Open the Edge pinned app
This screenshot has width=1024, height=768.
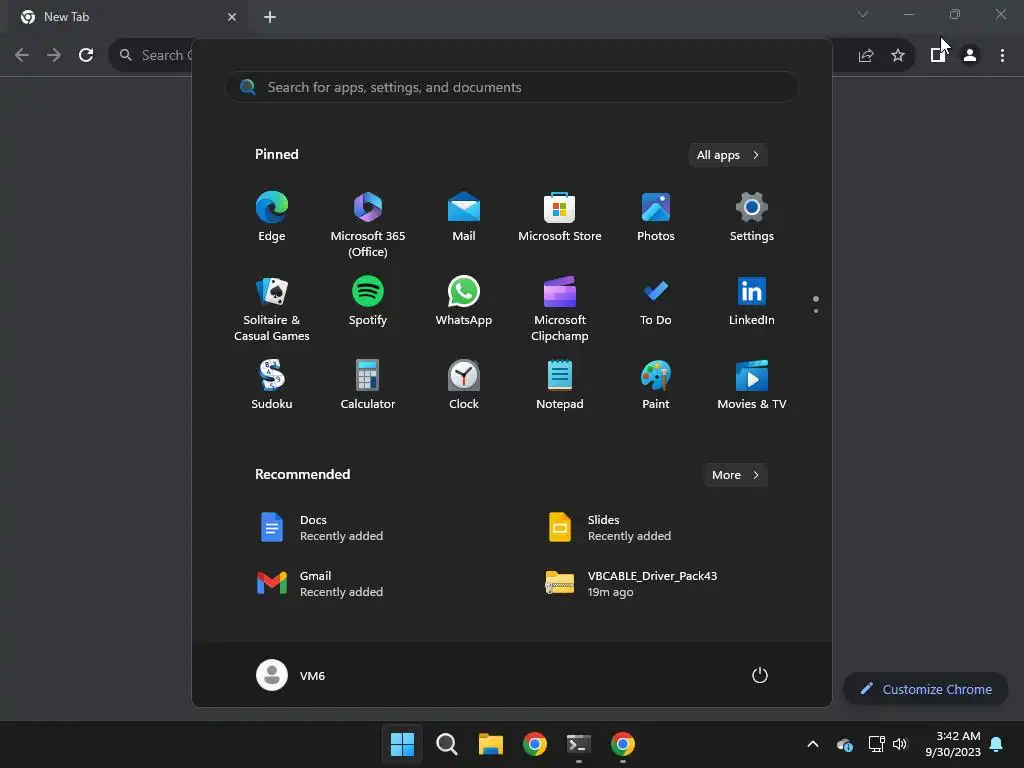coord(272,218)
